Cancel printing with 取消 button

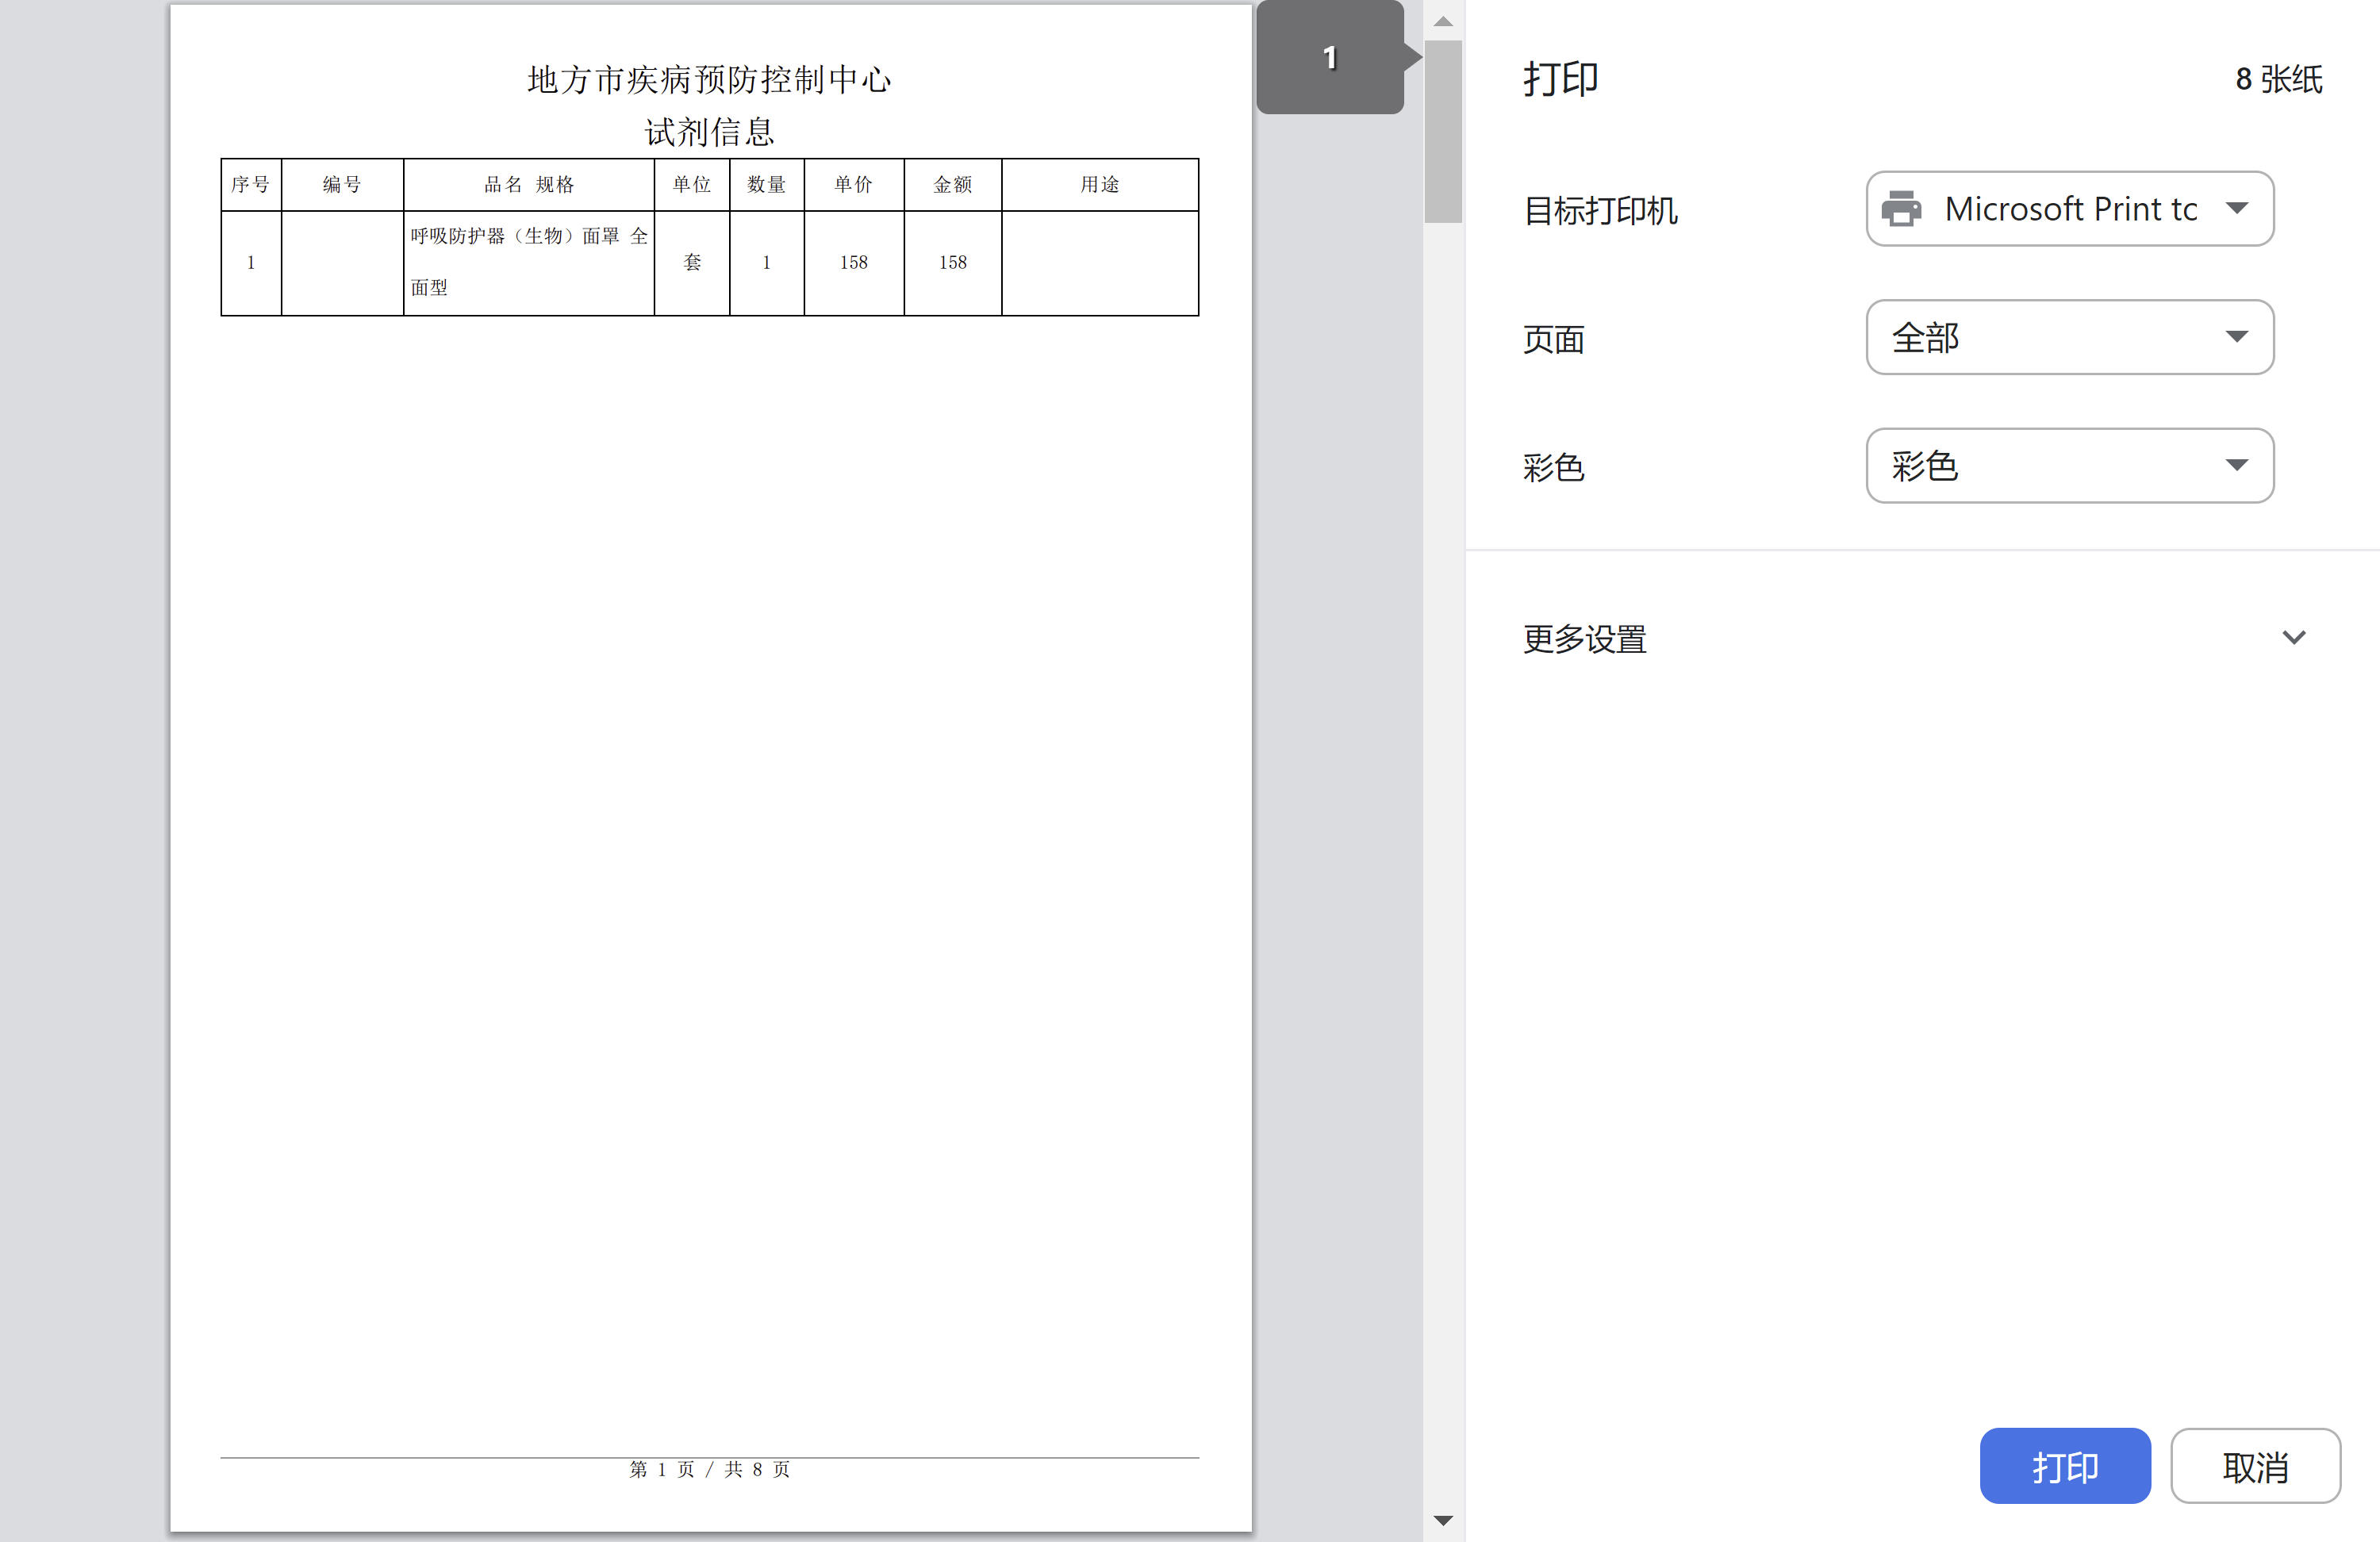coord(2255,1465)
